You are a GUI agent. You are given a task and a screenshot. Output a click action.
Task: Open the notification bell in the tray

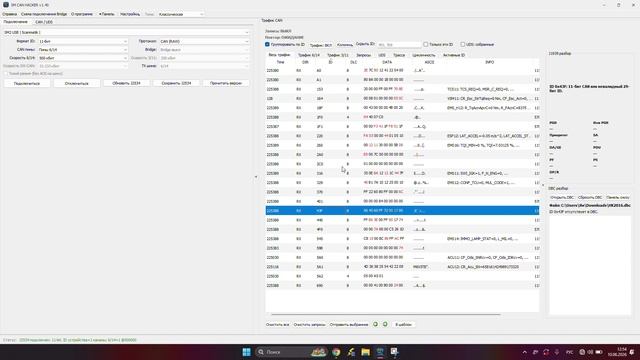pyautogui.click(x=632, y=352)
